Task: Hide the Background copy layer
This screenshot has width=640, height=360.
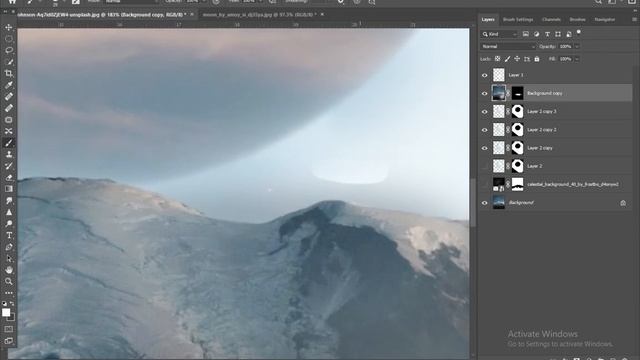Action: click(x=484, y=93)
